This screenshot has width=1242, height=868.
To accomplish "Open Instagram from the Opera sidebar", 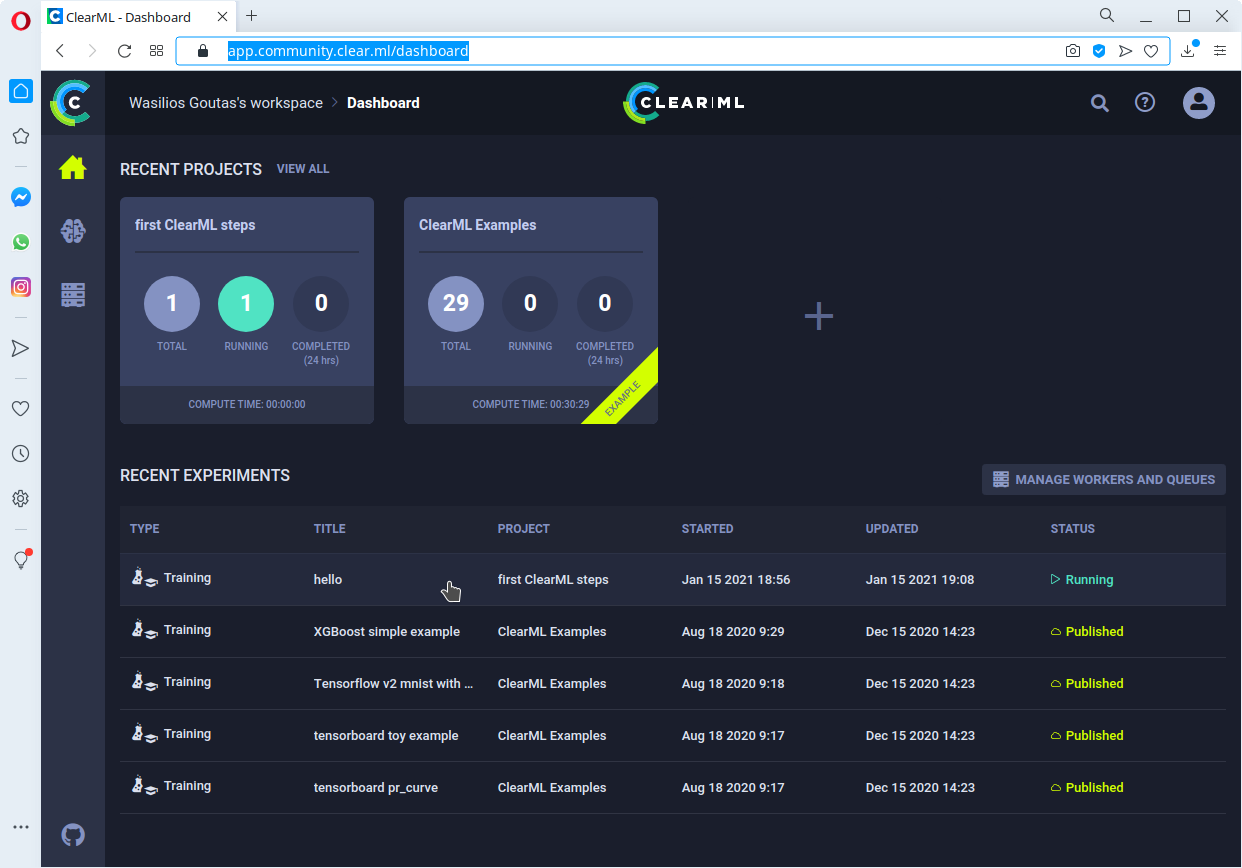I will [x=20, y=287].
